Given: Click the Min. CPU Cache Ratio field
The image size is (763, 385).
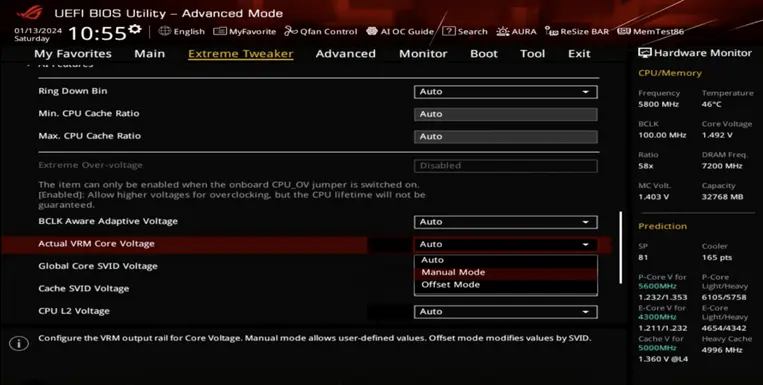Looking at the screenshot, I should [x=506, y=114].
